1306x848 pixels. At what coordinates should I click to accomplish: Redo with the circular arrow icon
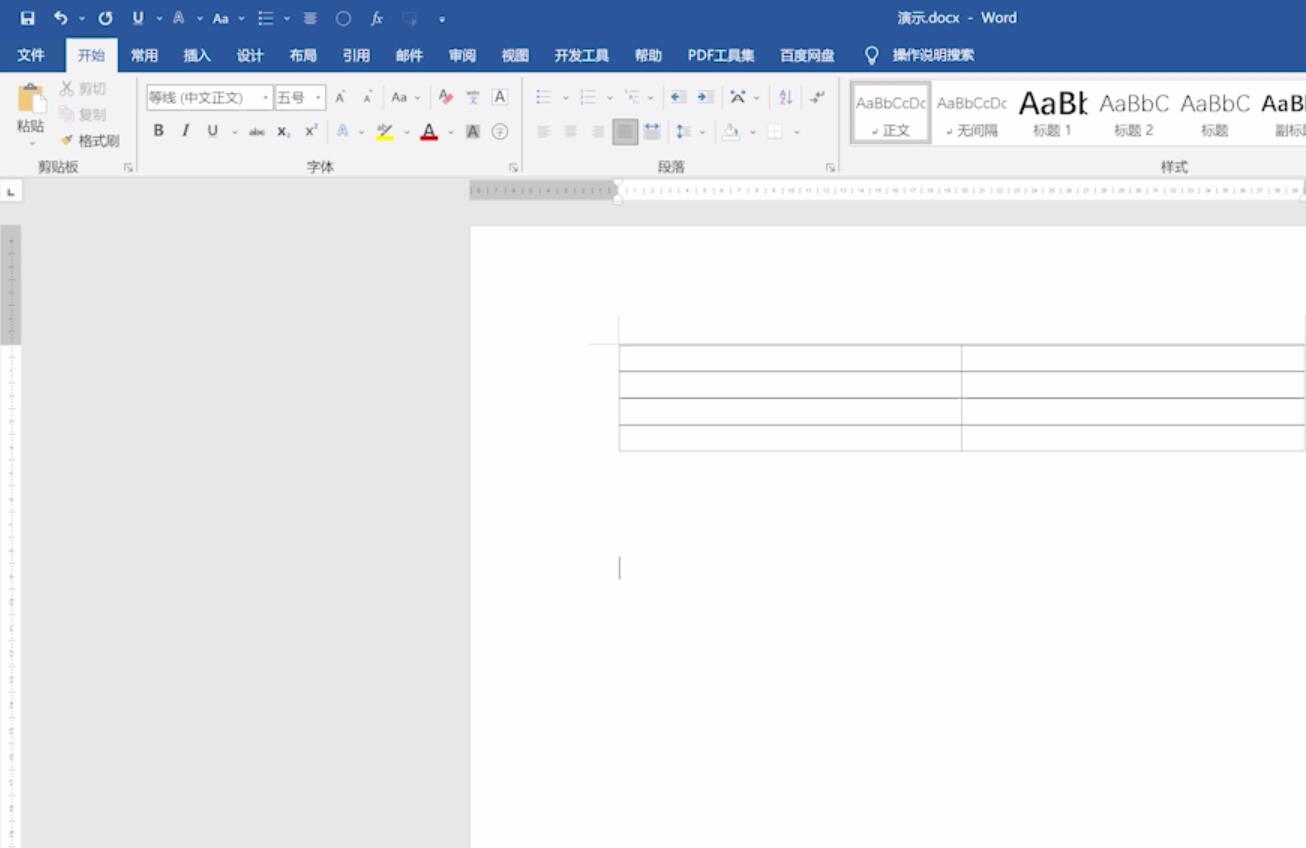tap(105, 18)
